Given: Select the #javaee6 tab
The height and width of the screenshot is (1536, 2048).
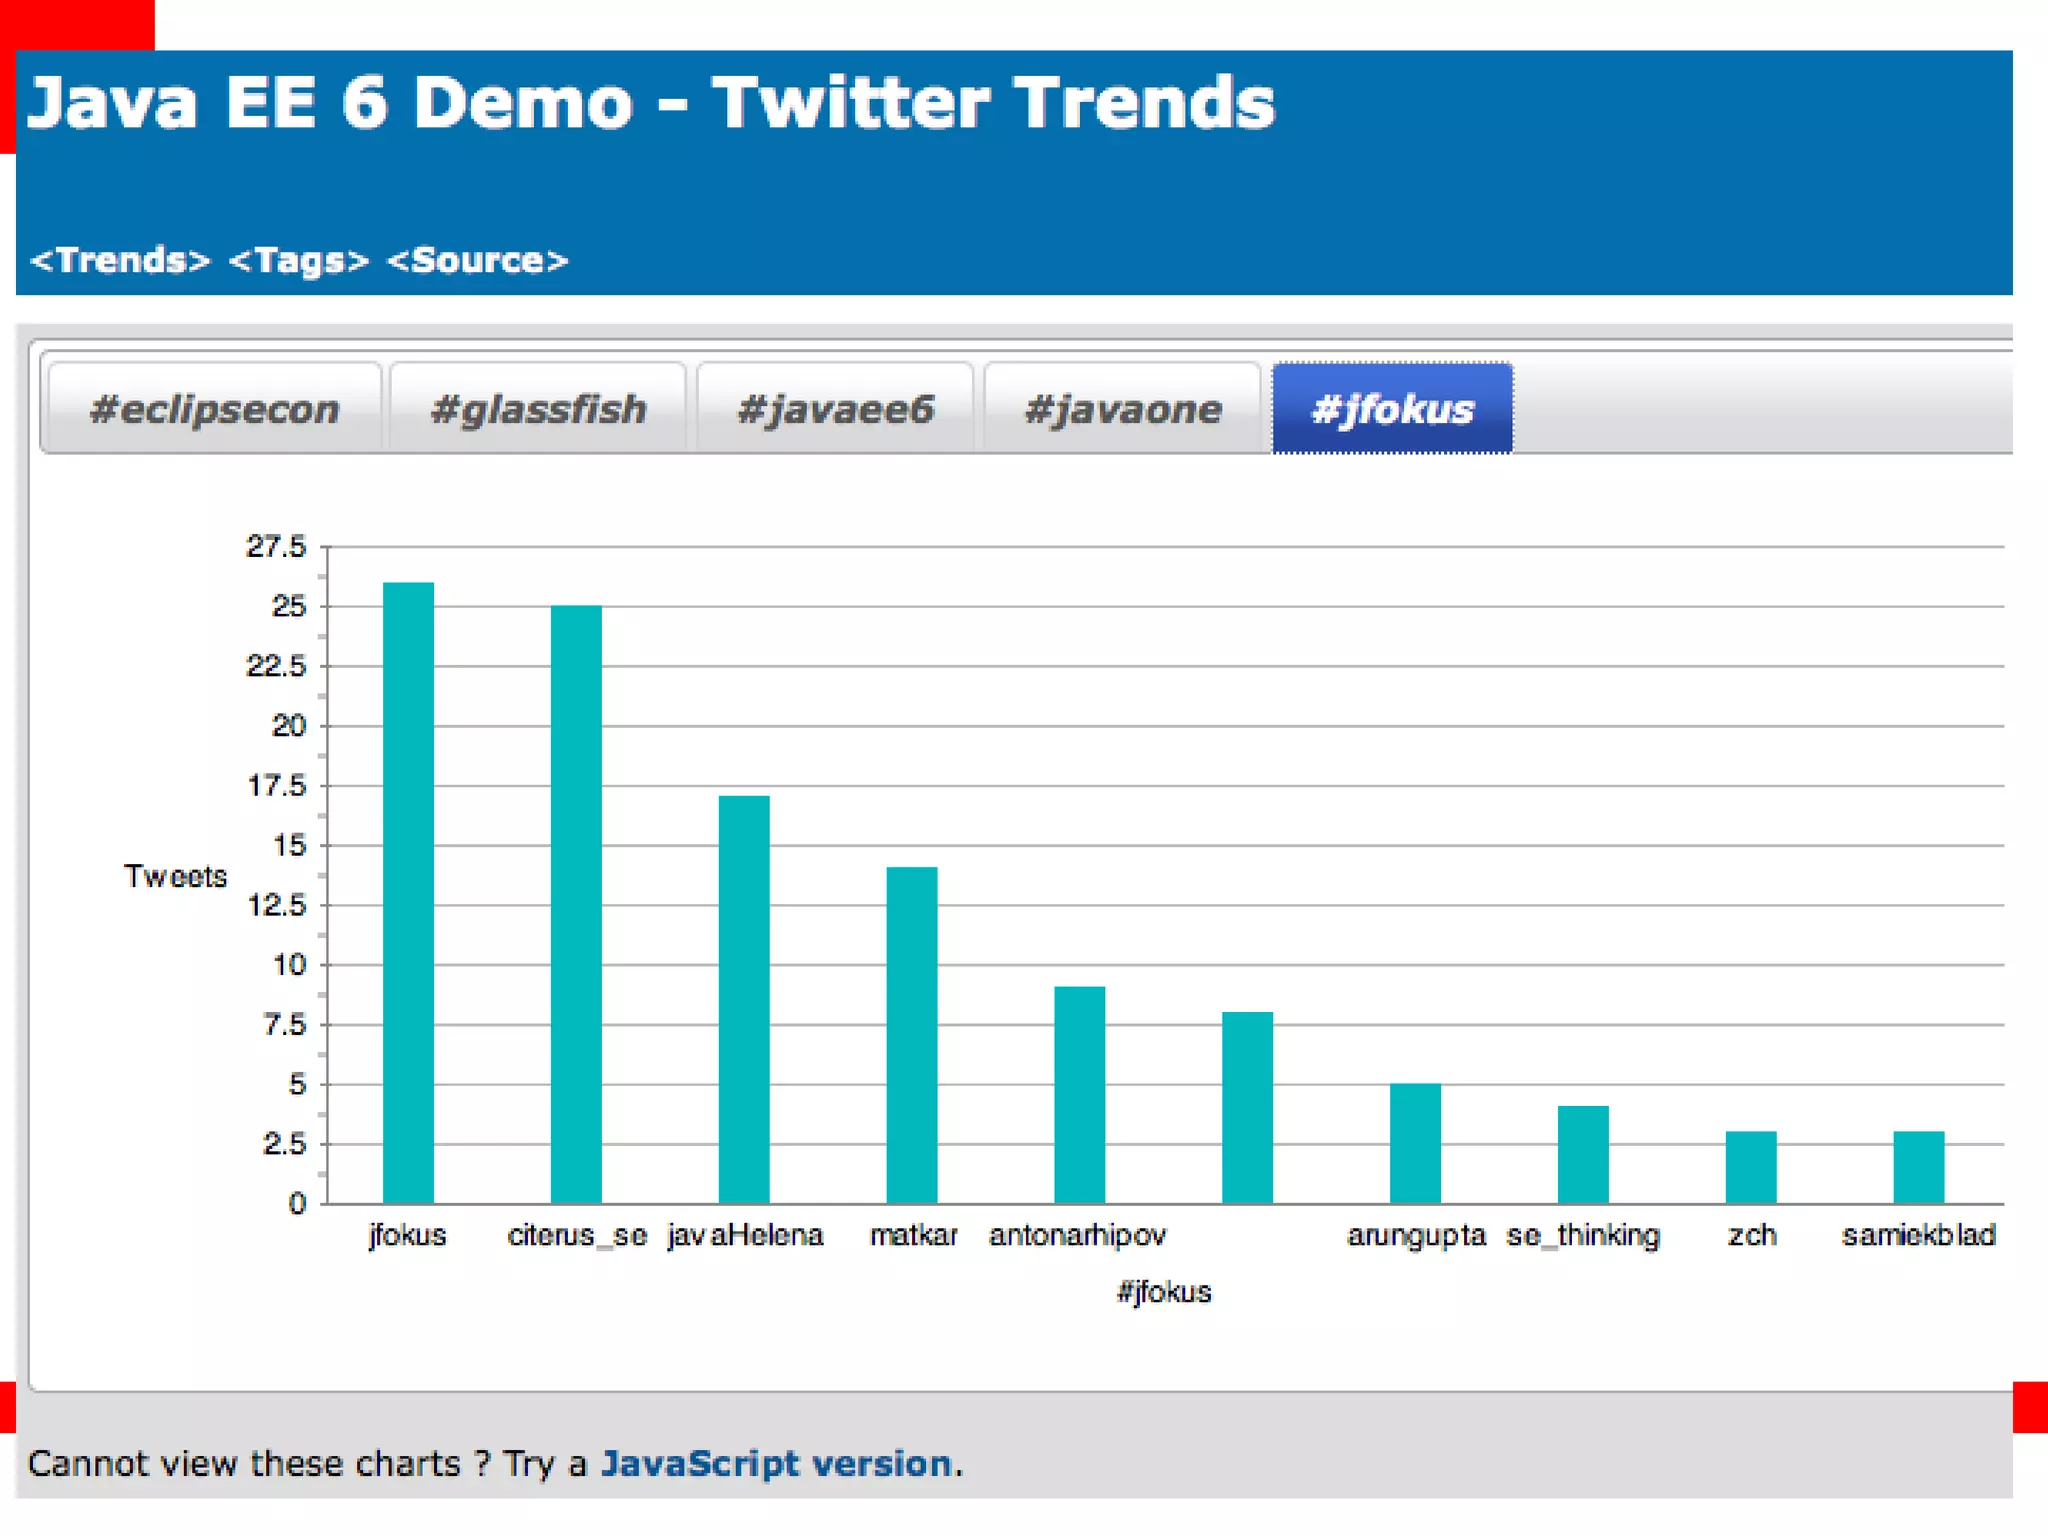Looking at the screenshot, I should tap(835, 409).
